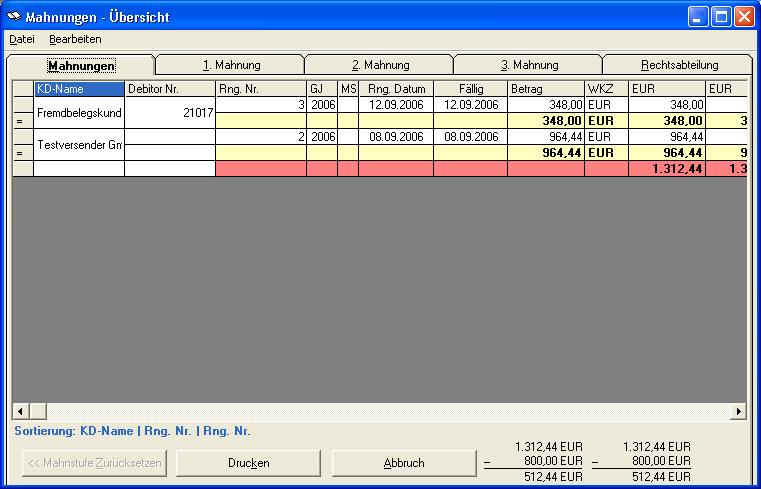761x489 pixels.
Task: Sort by the KD-Name column header
Action: tap(79, 89)
